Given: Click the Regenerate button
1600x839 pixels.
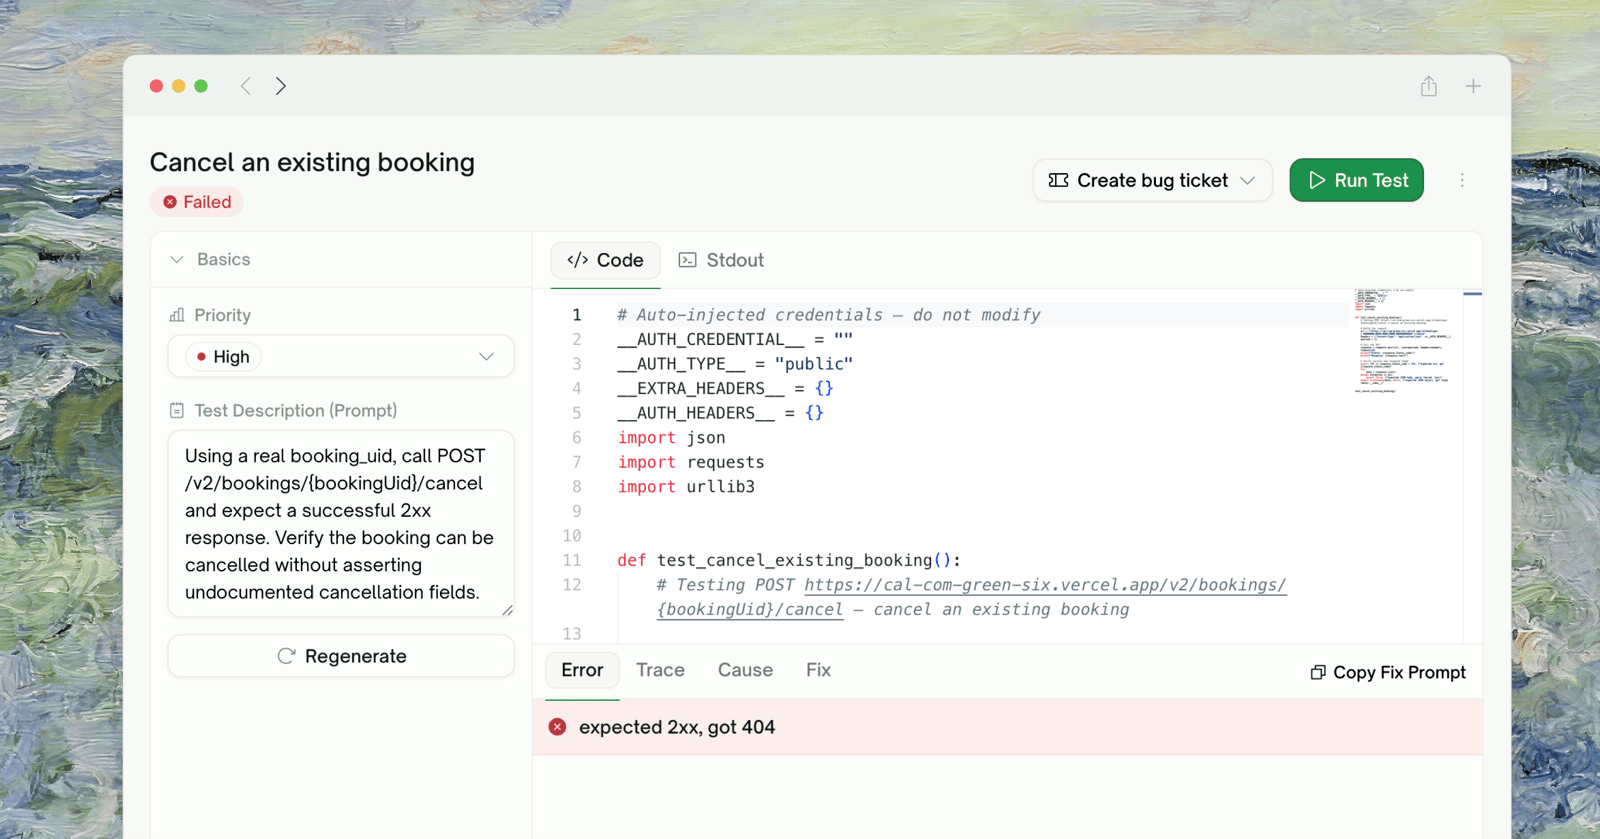Looking at the screenshot, I should click(x=341, y=656).
